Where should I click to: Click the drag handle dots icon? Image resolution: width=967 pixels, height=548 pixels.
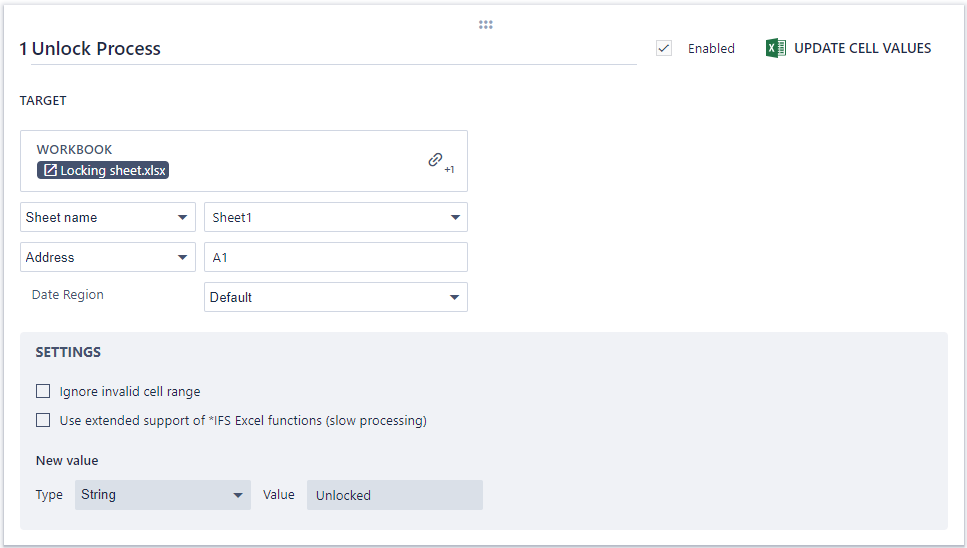coord(485,25)
